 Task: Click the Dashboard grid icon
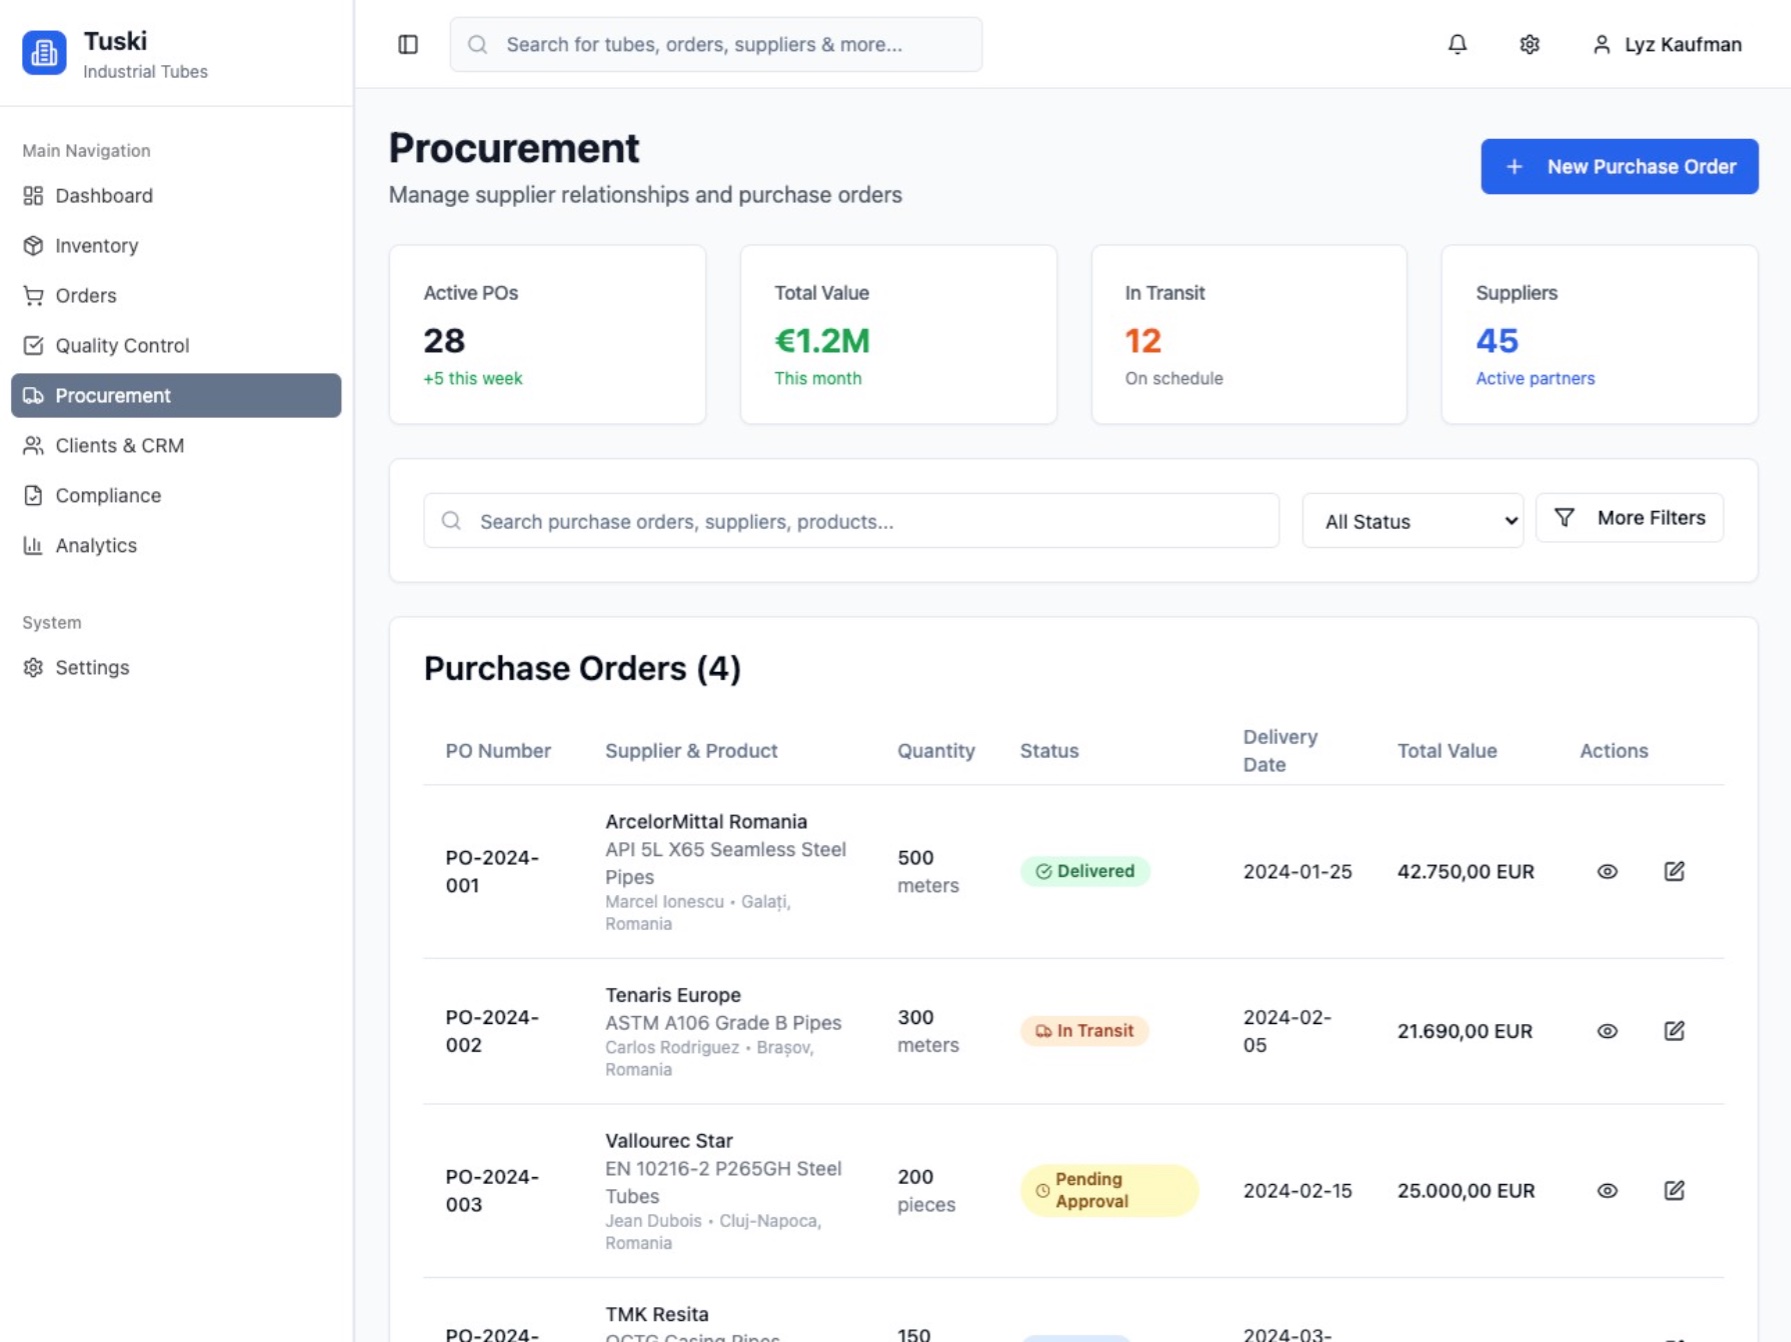tap(33, 195)
